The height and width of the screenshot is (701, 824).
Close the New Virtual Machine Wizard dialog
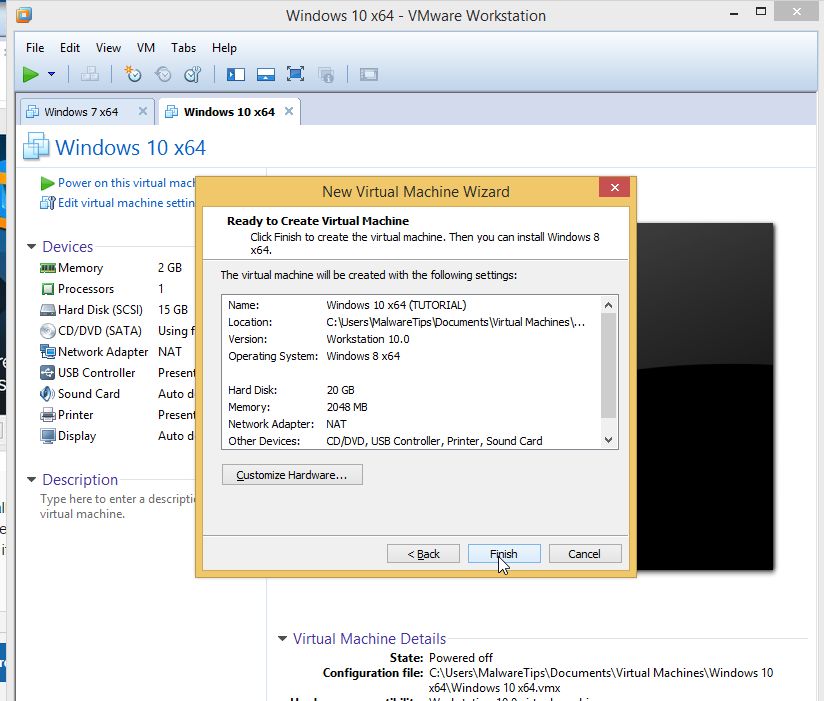coord(614,187)
